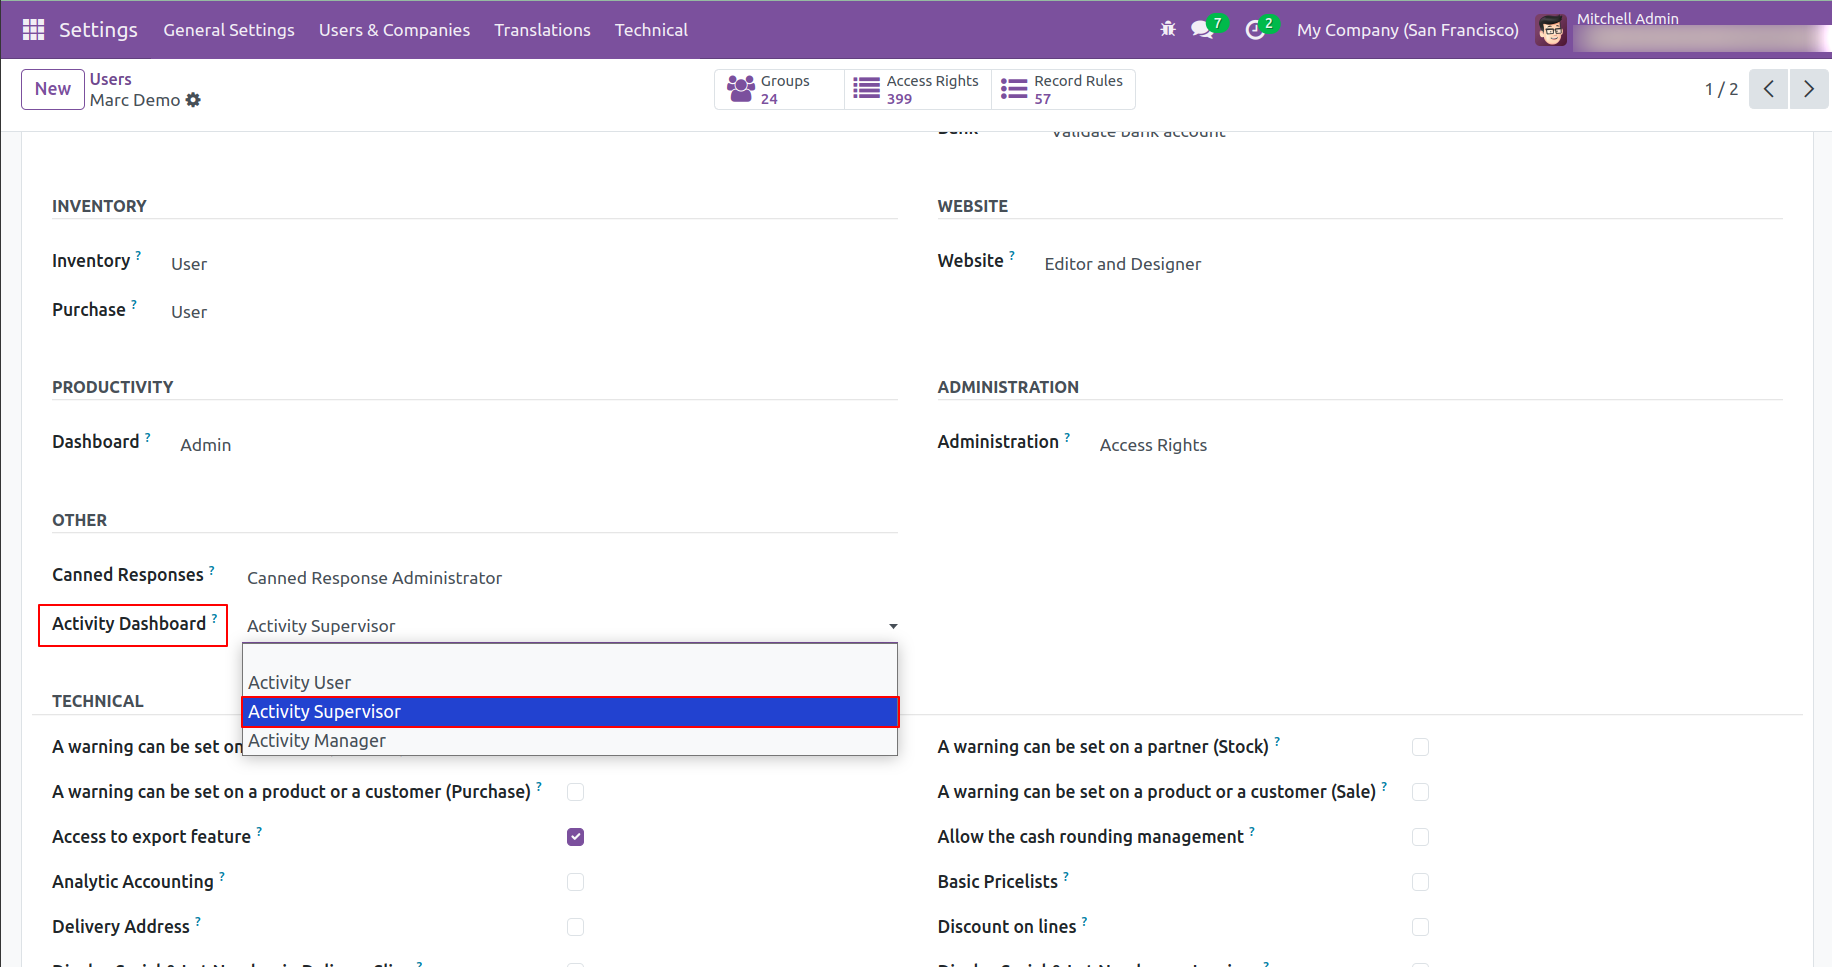Viewport: 1832px width, 967px height.
Task: Show help mark next to Canned Responses
Action: click(211, 570)
